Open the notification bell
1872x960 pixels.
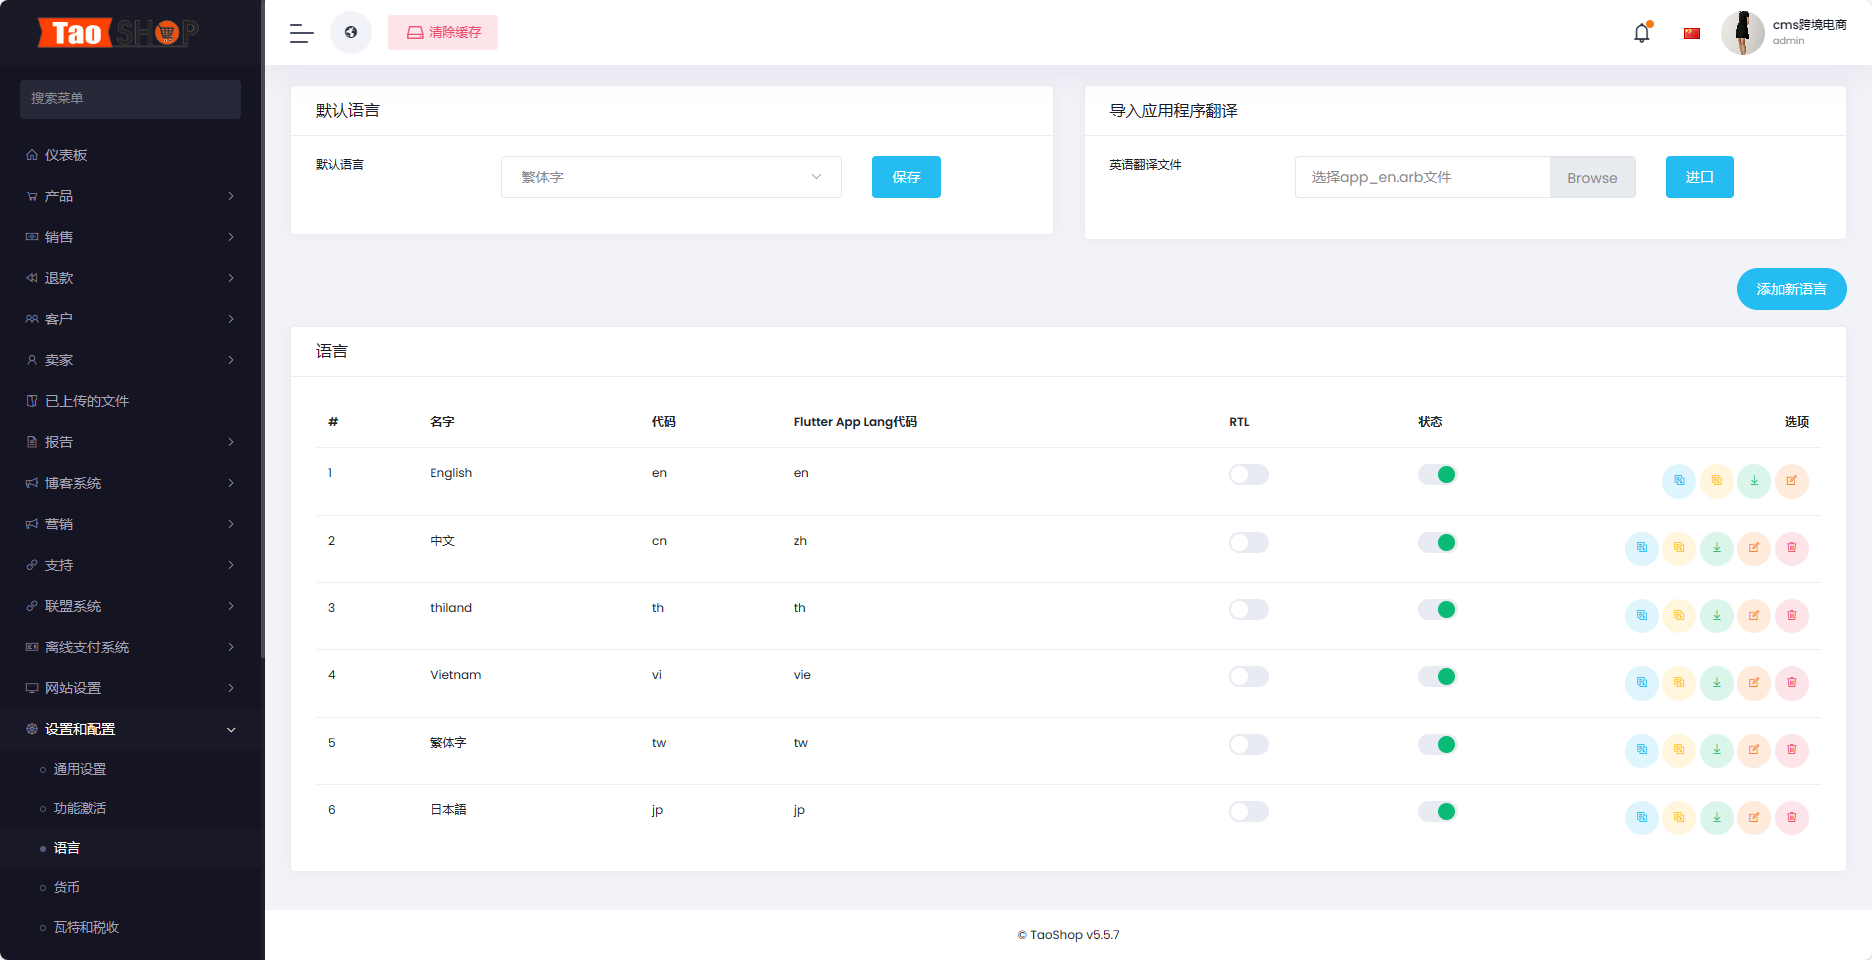1642,33
